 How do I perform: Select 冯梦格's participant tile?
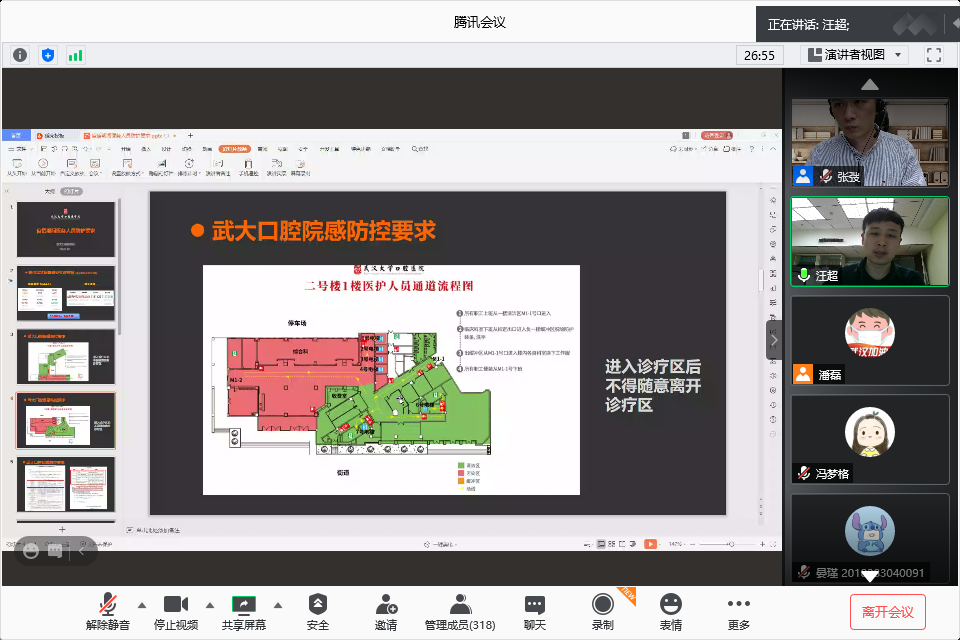[x=870, y=440]
